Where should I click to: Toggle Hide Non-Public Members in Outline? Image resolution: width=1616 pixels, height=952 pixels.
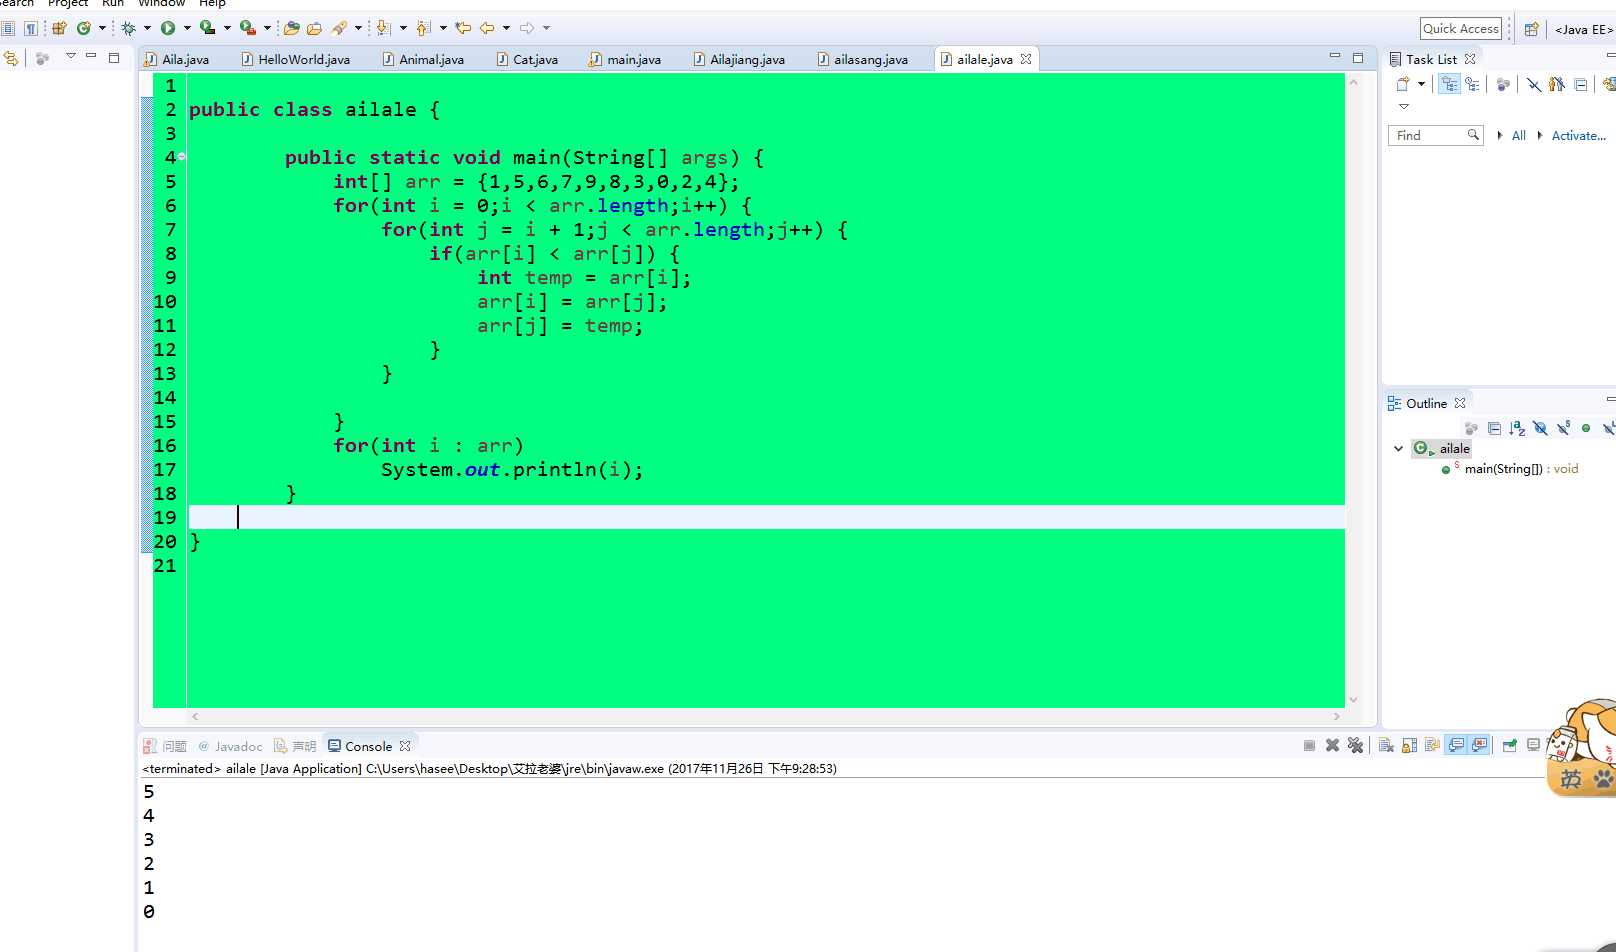[1586, 428]
